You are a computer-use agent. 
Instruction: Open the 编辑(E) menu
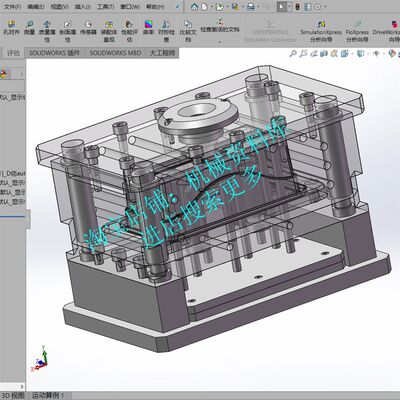pos(36,7)
